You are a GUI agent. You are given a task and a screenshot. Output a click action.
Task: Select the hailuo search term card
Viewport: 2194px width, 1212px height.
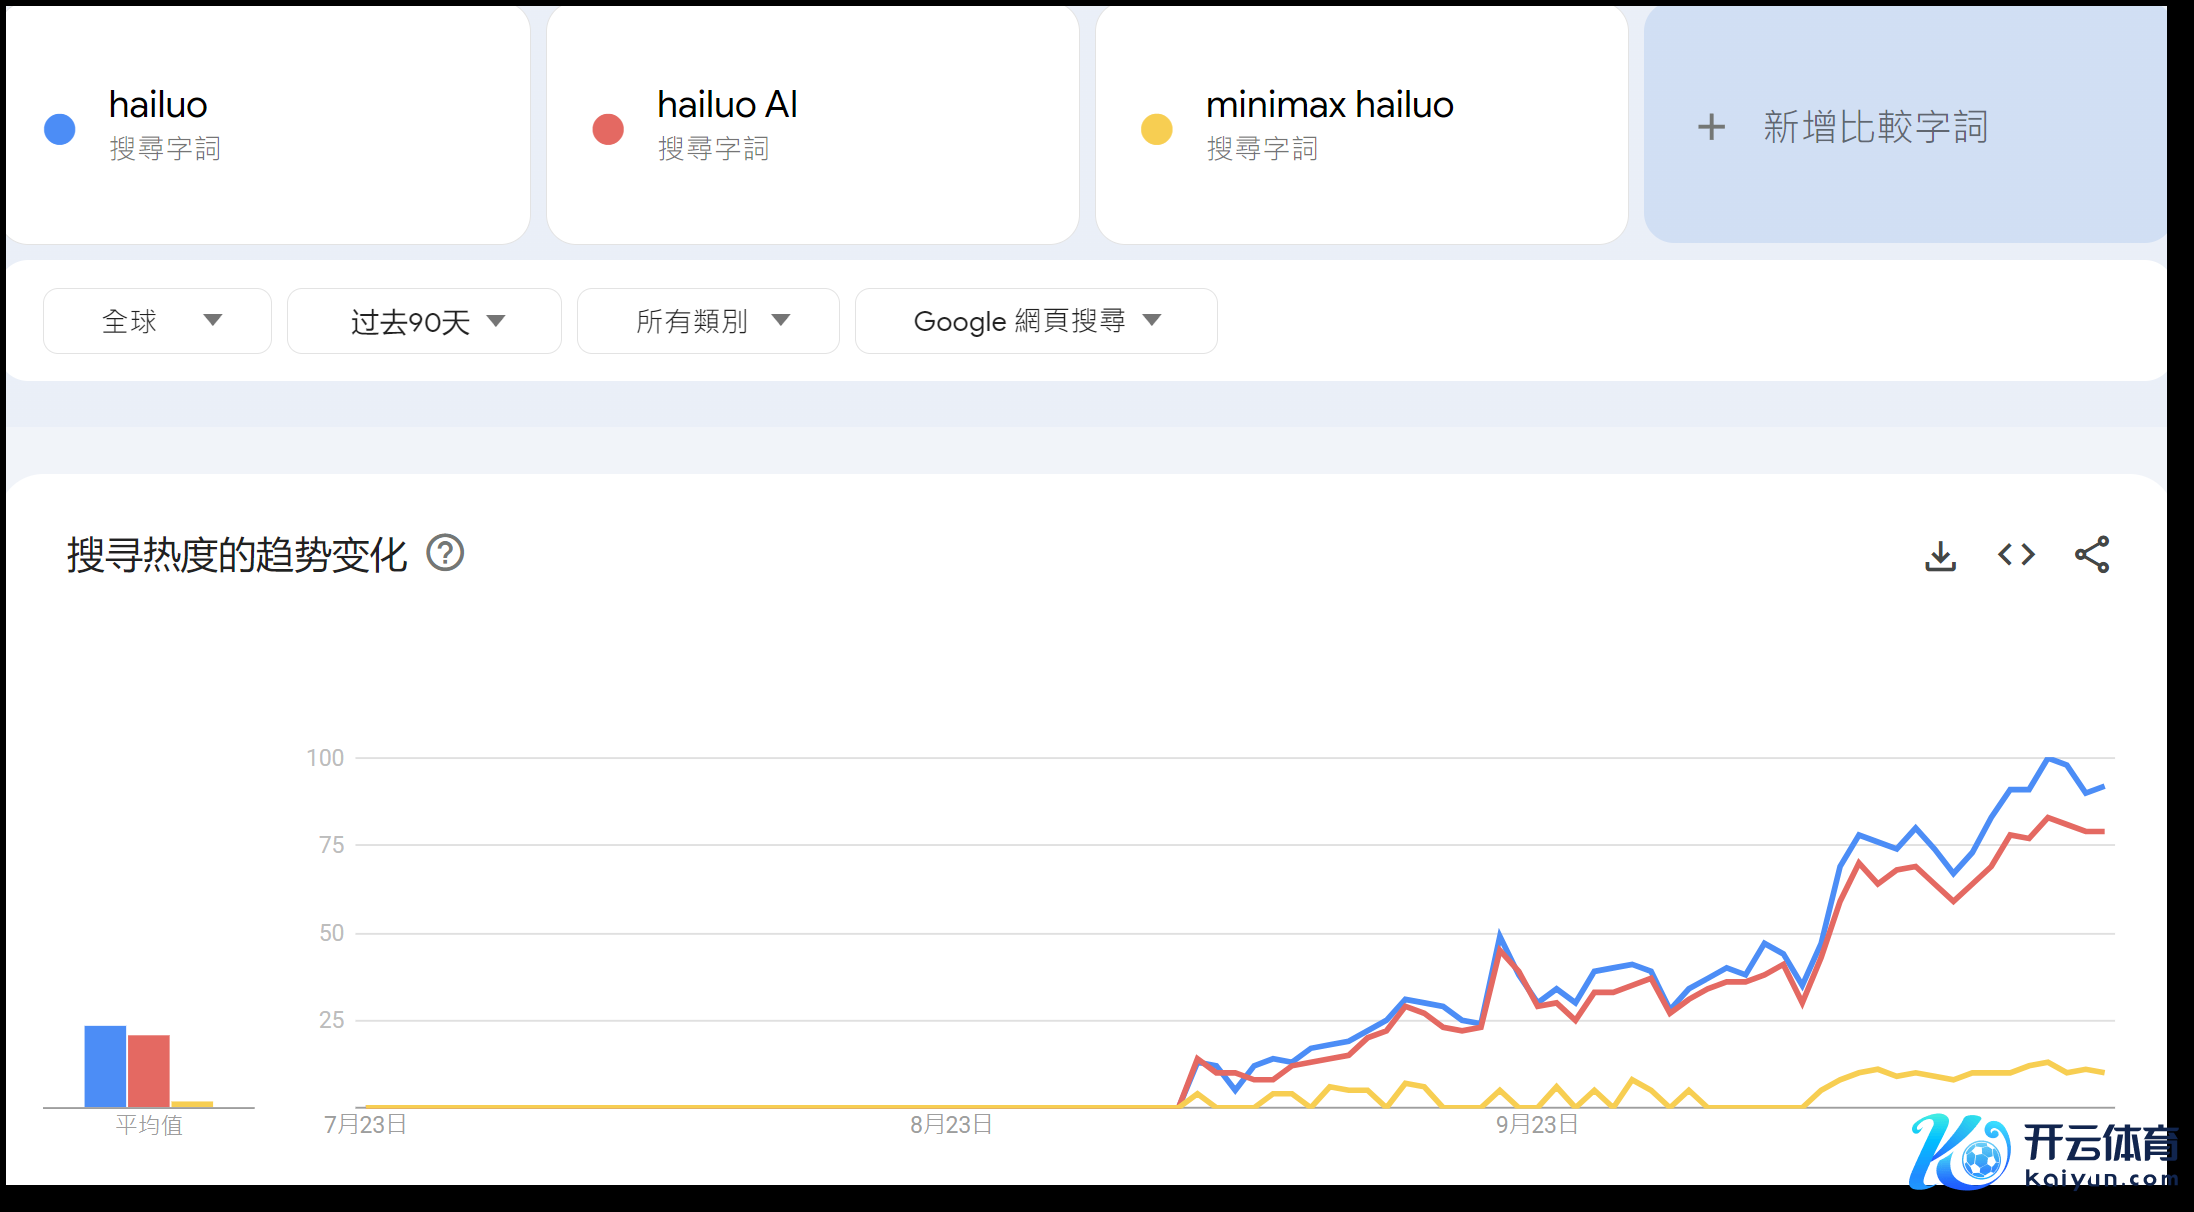268,124
